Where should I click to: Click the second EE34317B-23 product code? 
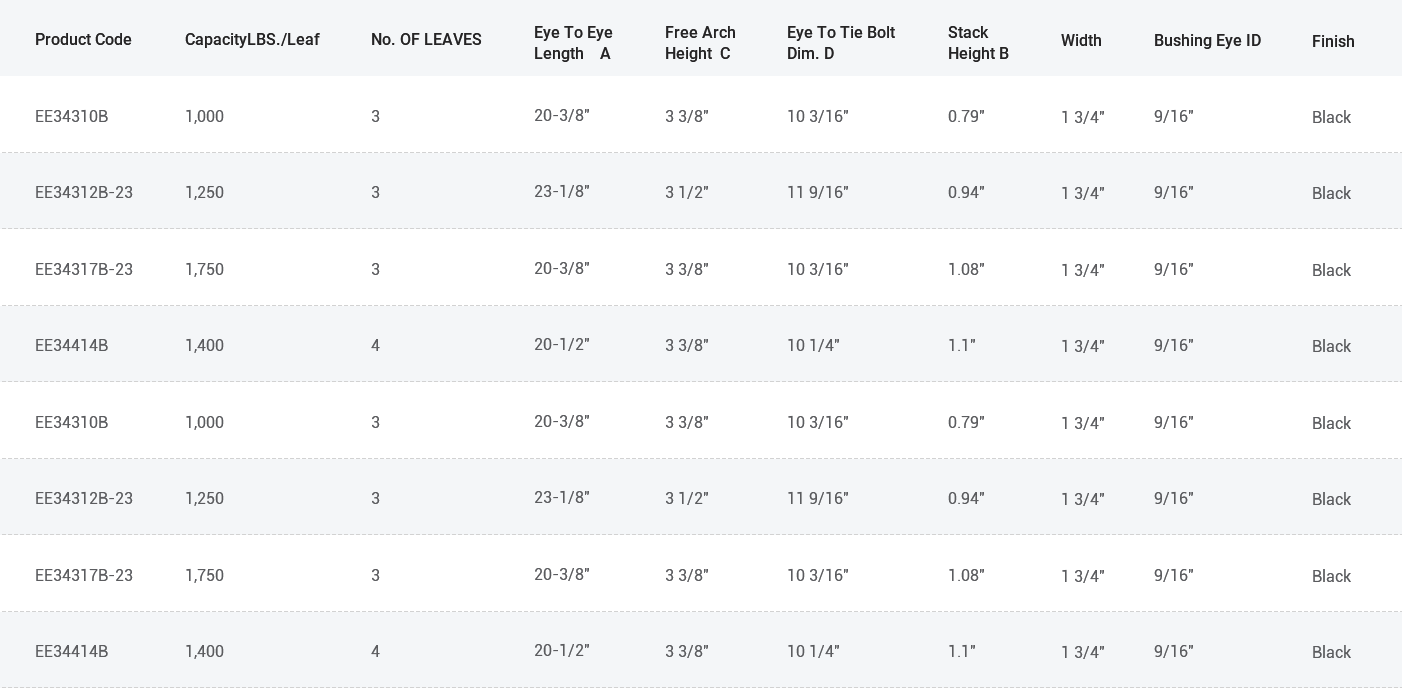click(x=84, y=576)
